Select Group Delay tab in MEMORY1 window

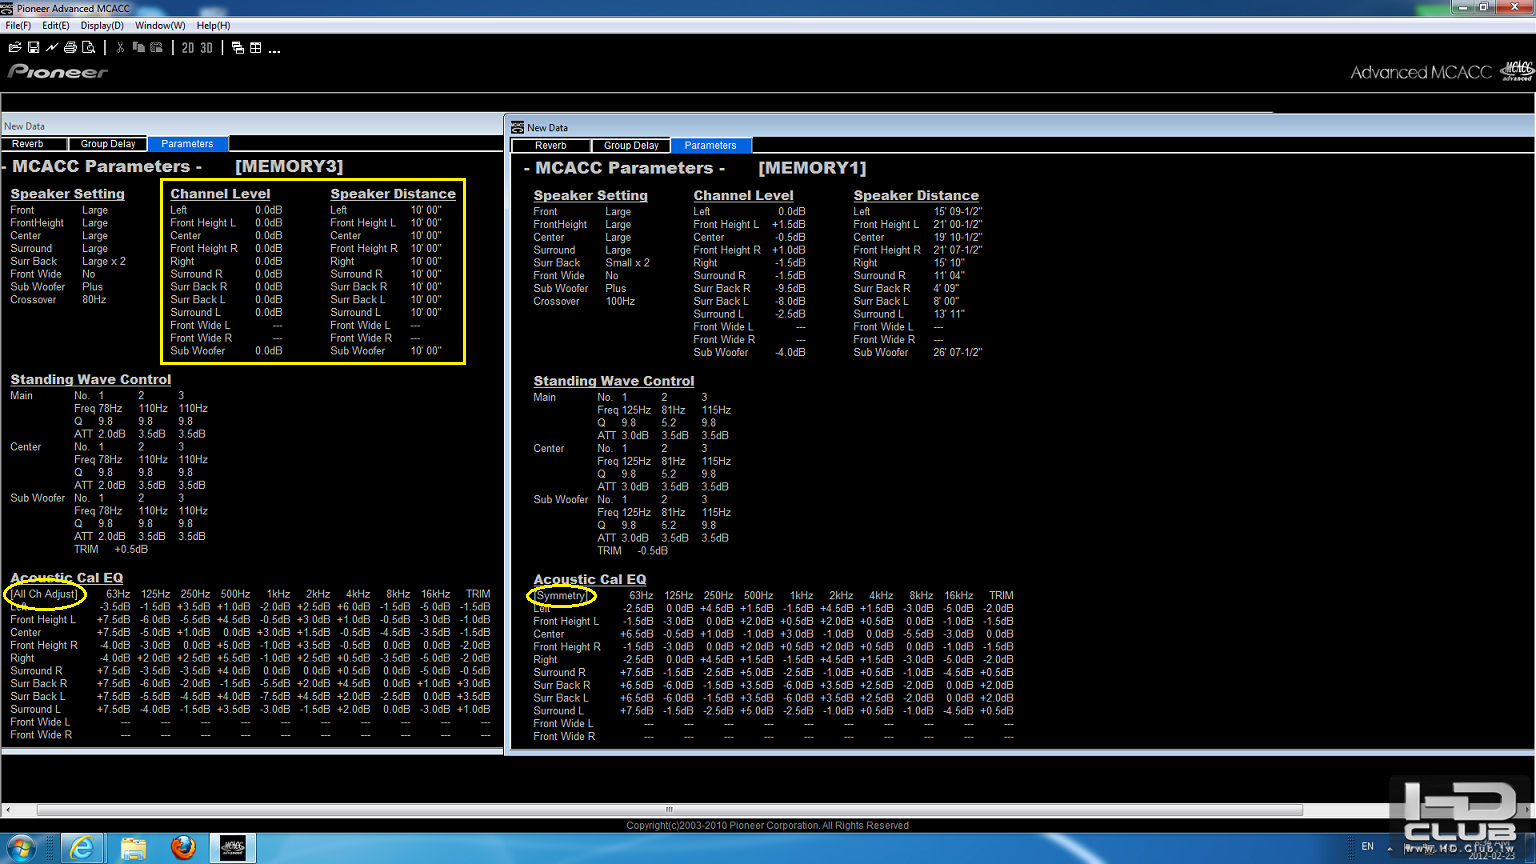coord(631,146)
